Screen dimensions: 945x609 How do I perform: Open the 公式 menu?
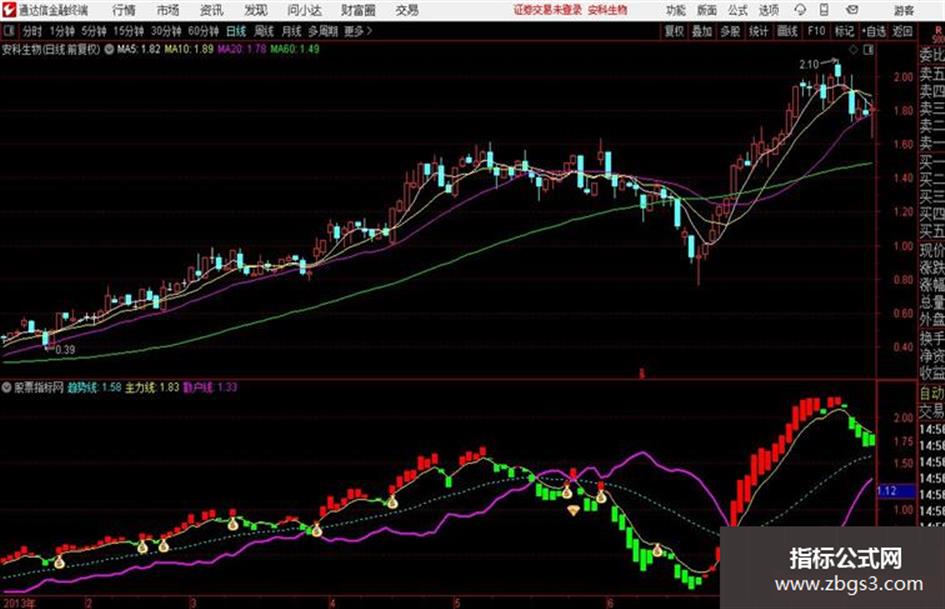[738, 10]
